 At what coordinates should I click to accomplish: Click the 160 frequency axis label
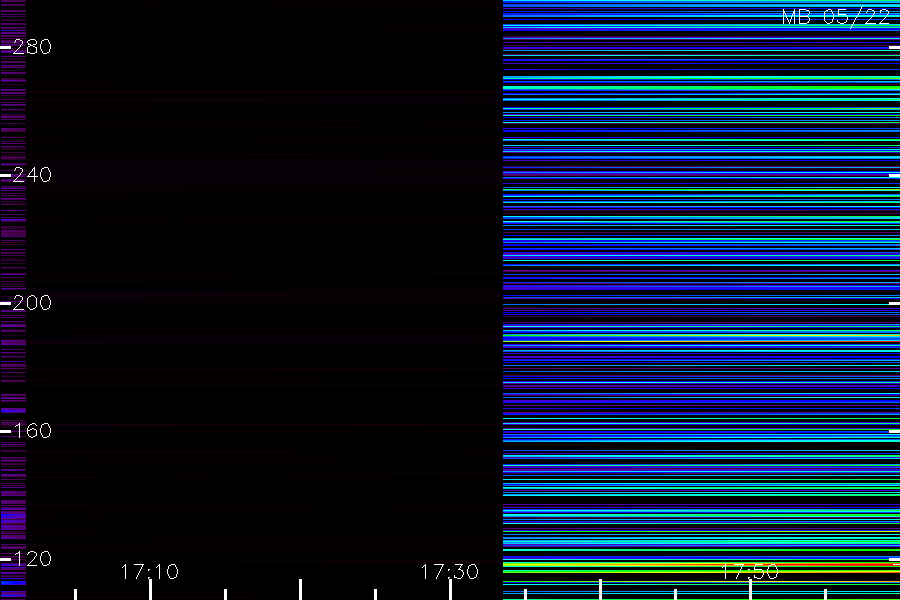pyautogui.click(x=32, y=431)
